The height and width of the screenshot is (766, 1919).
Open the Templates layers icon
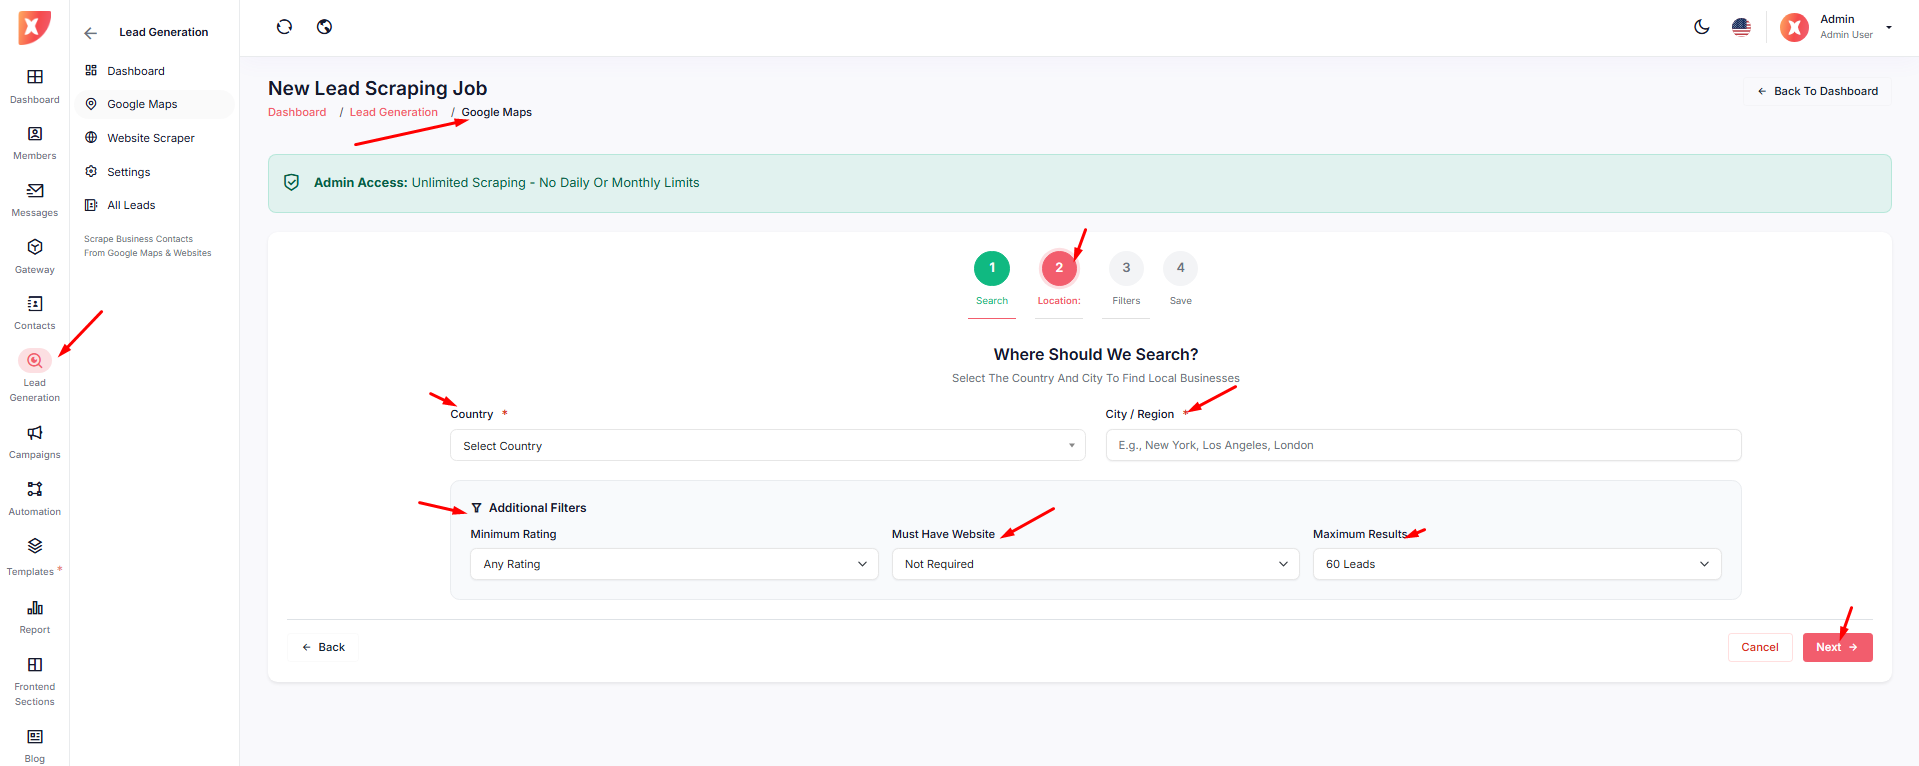[x=35, y=546]
